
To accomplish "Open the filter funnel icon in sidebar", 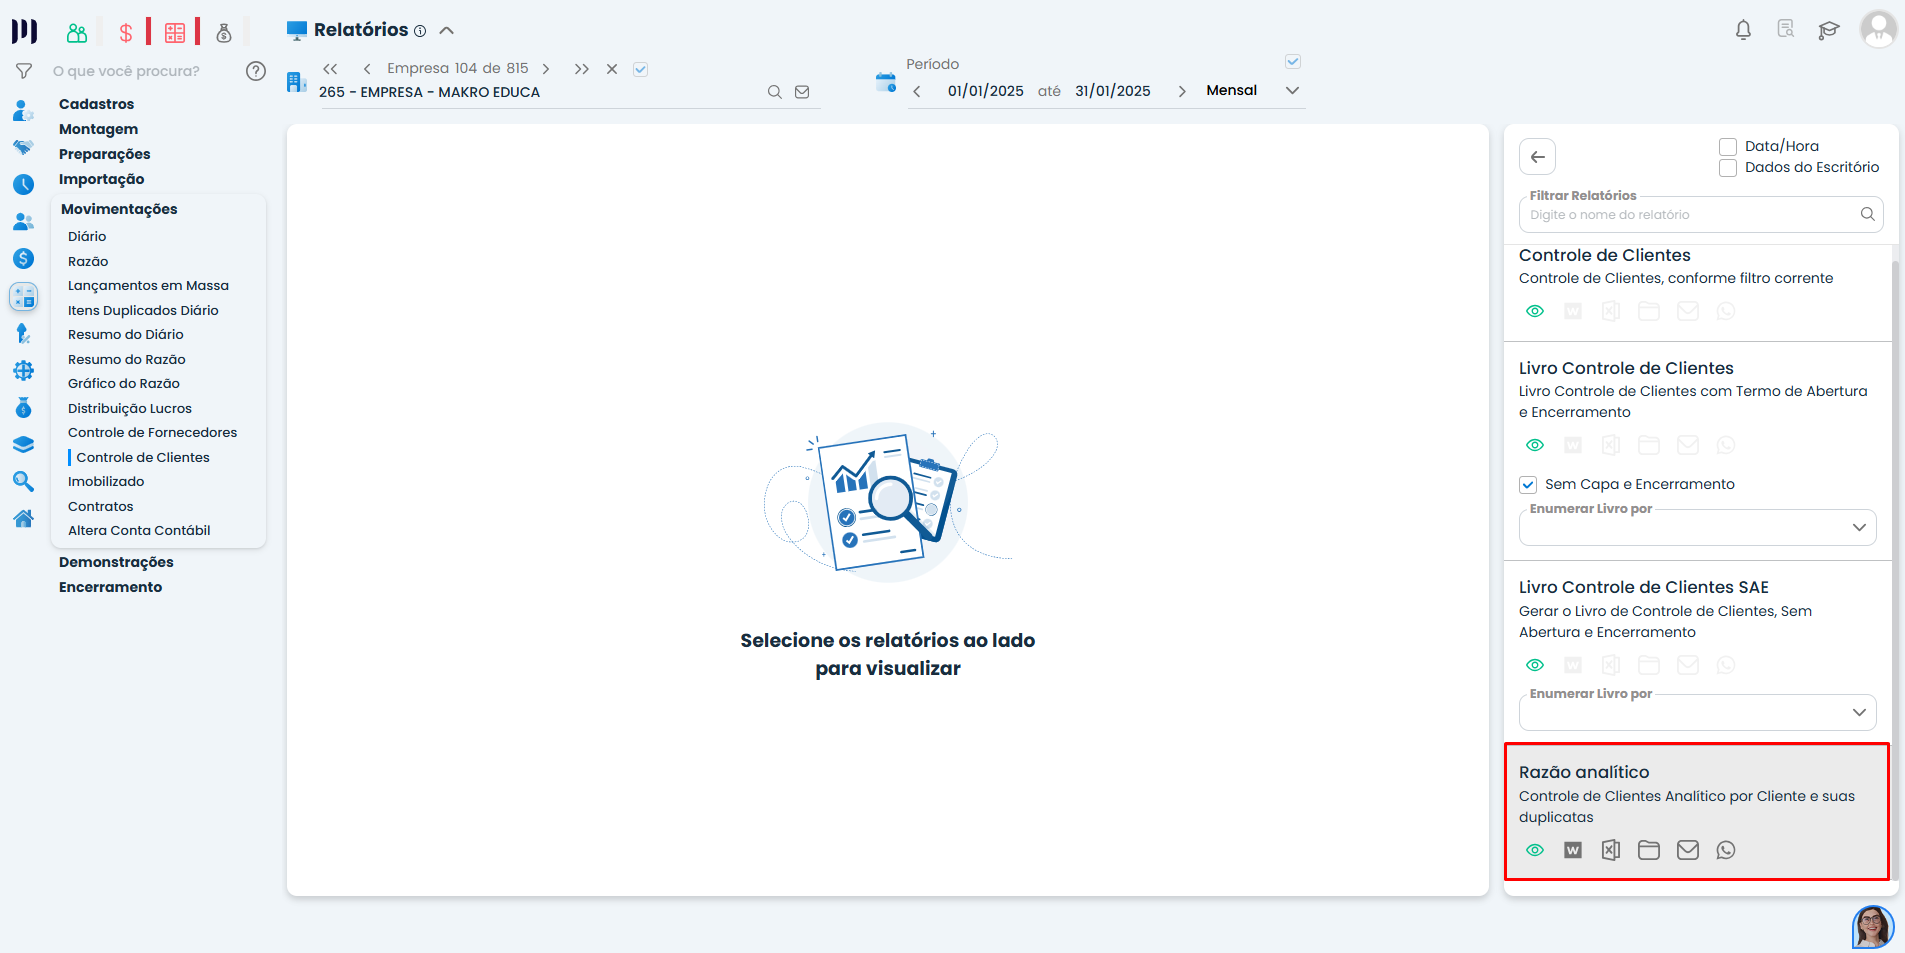I will point(24,71).
